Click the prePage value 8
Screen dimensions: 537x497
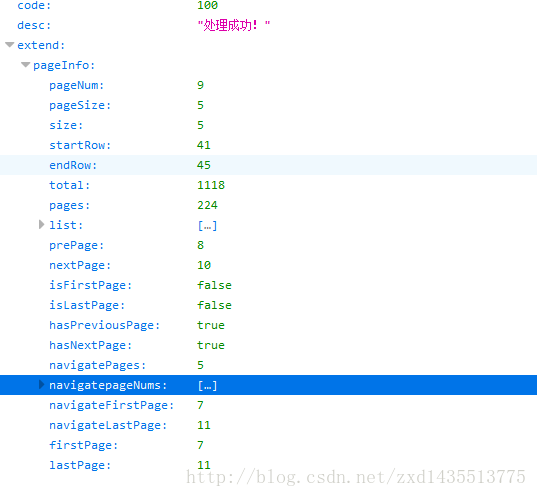click(x=200, y=245)
